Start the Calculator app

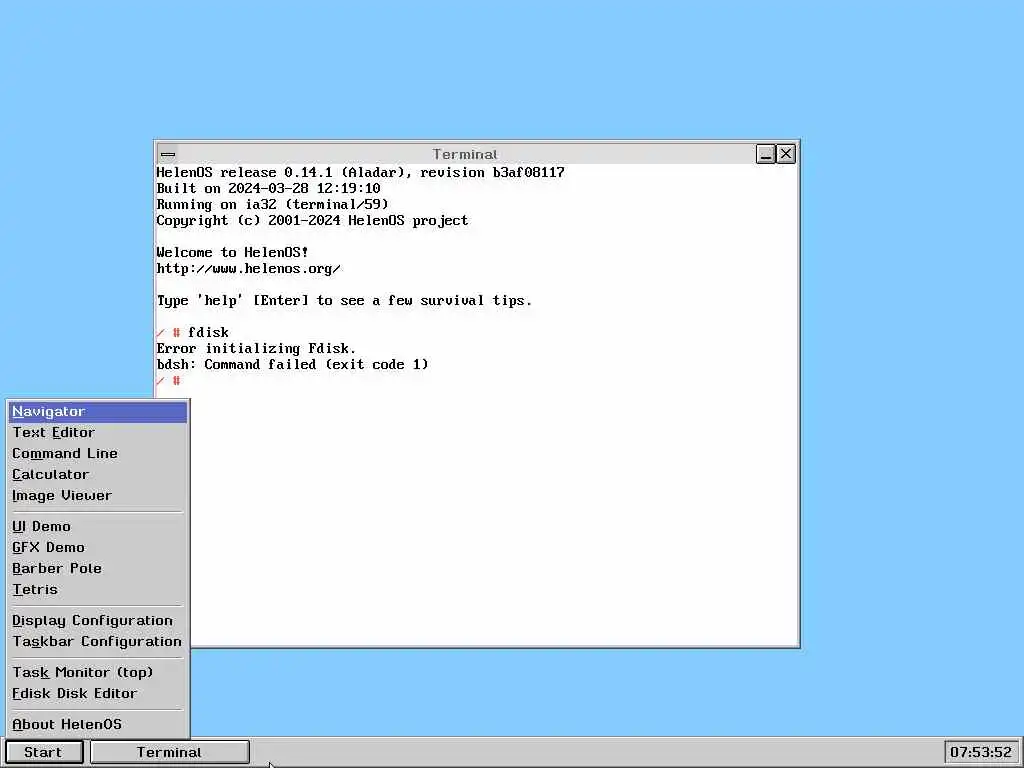[x=98, y=474]
